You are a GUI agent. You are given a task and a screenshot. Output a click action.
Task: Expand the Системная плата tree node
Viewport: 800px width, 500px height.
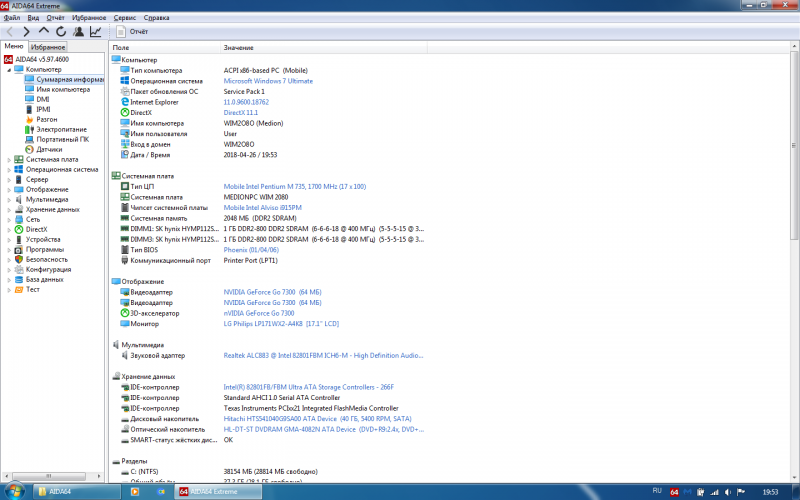pyautogui.click(x=9, y=160)
